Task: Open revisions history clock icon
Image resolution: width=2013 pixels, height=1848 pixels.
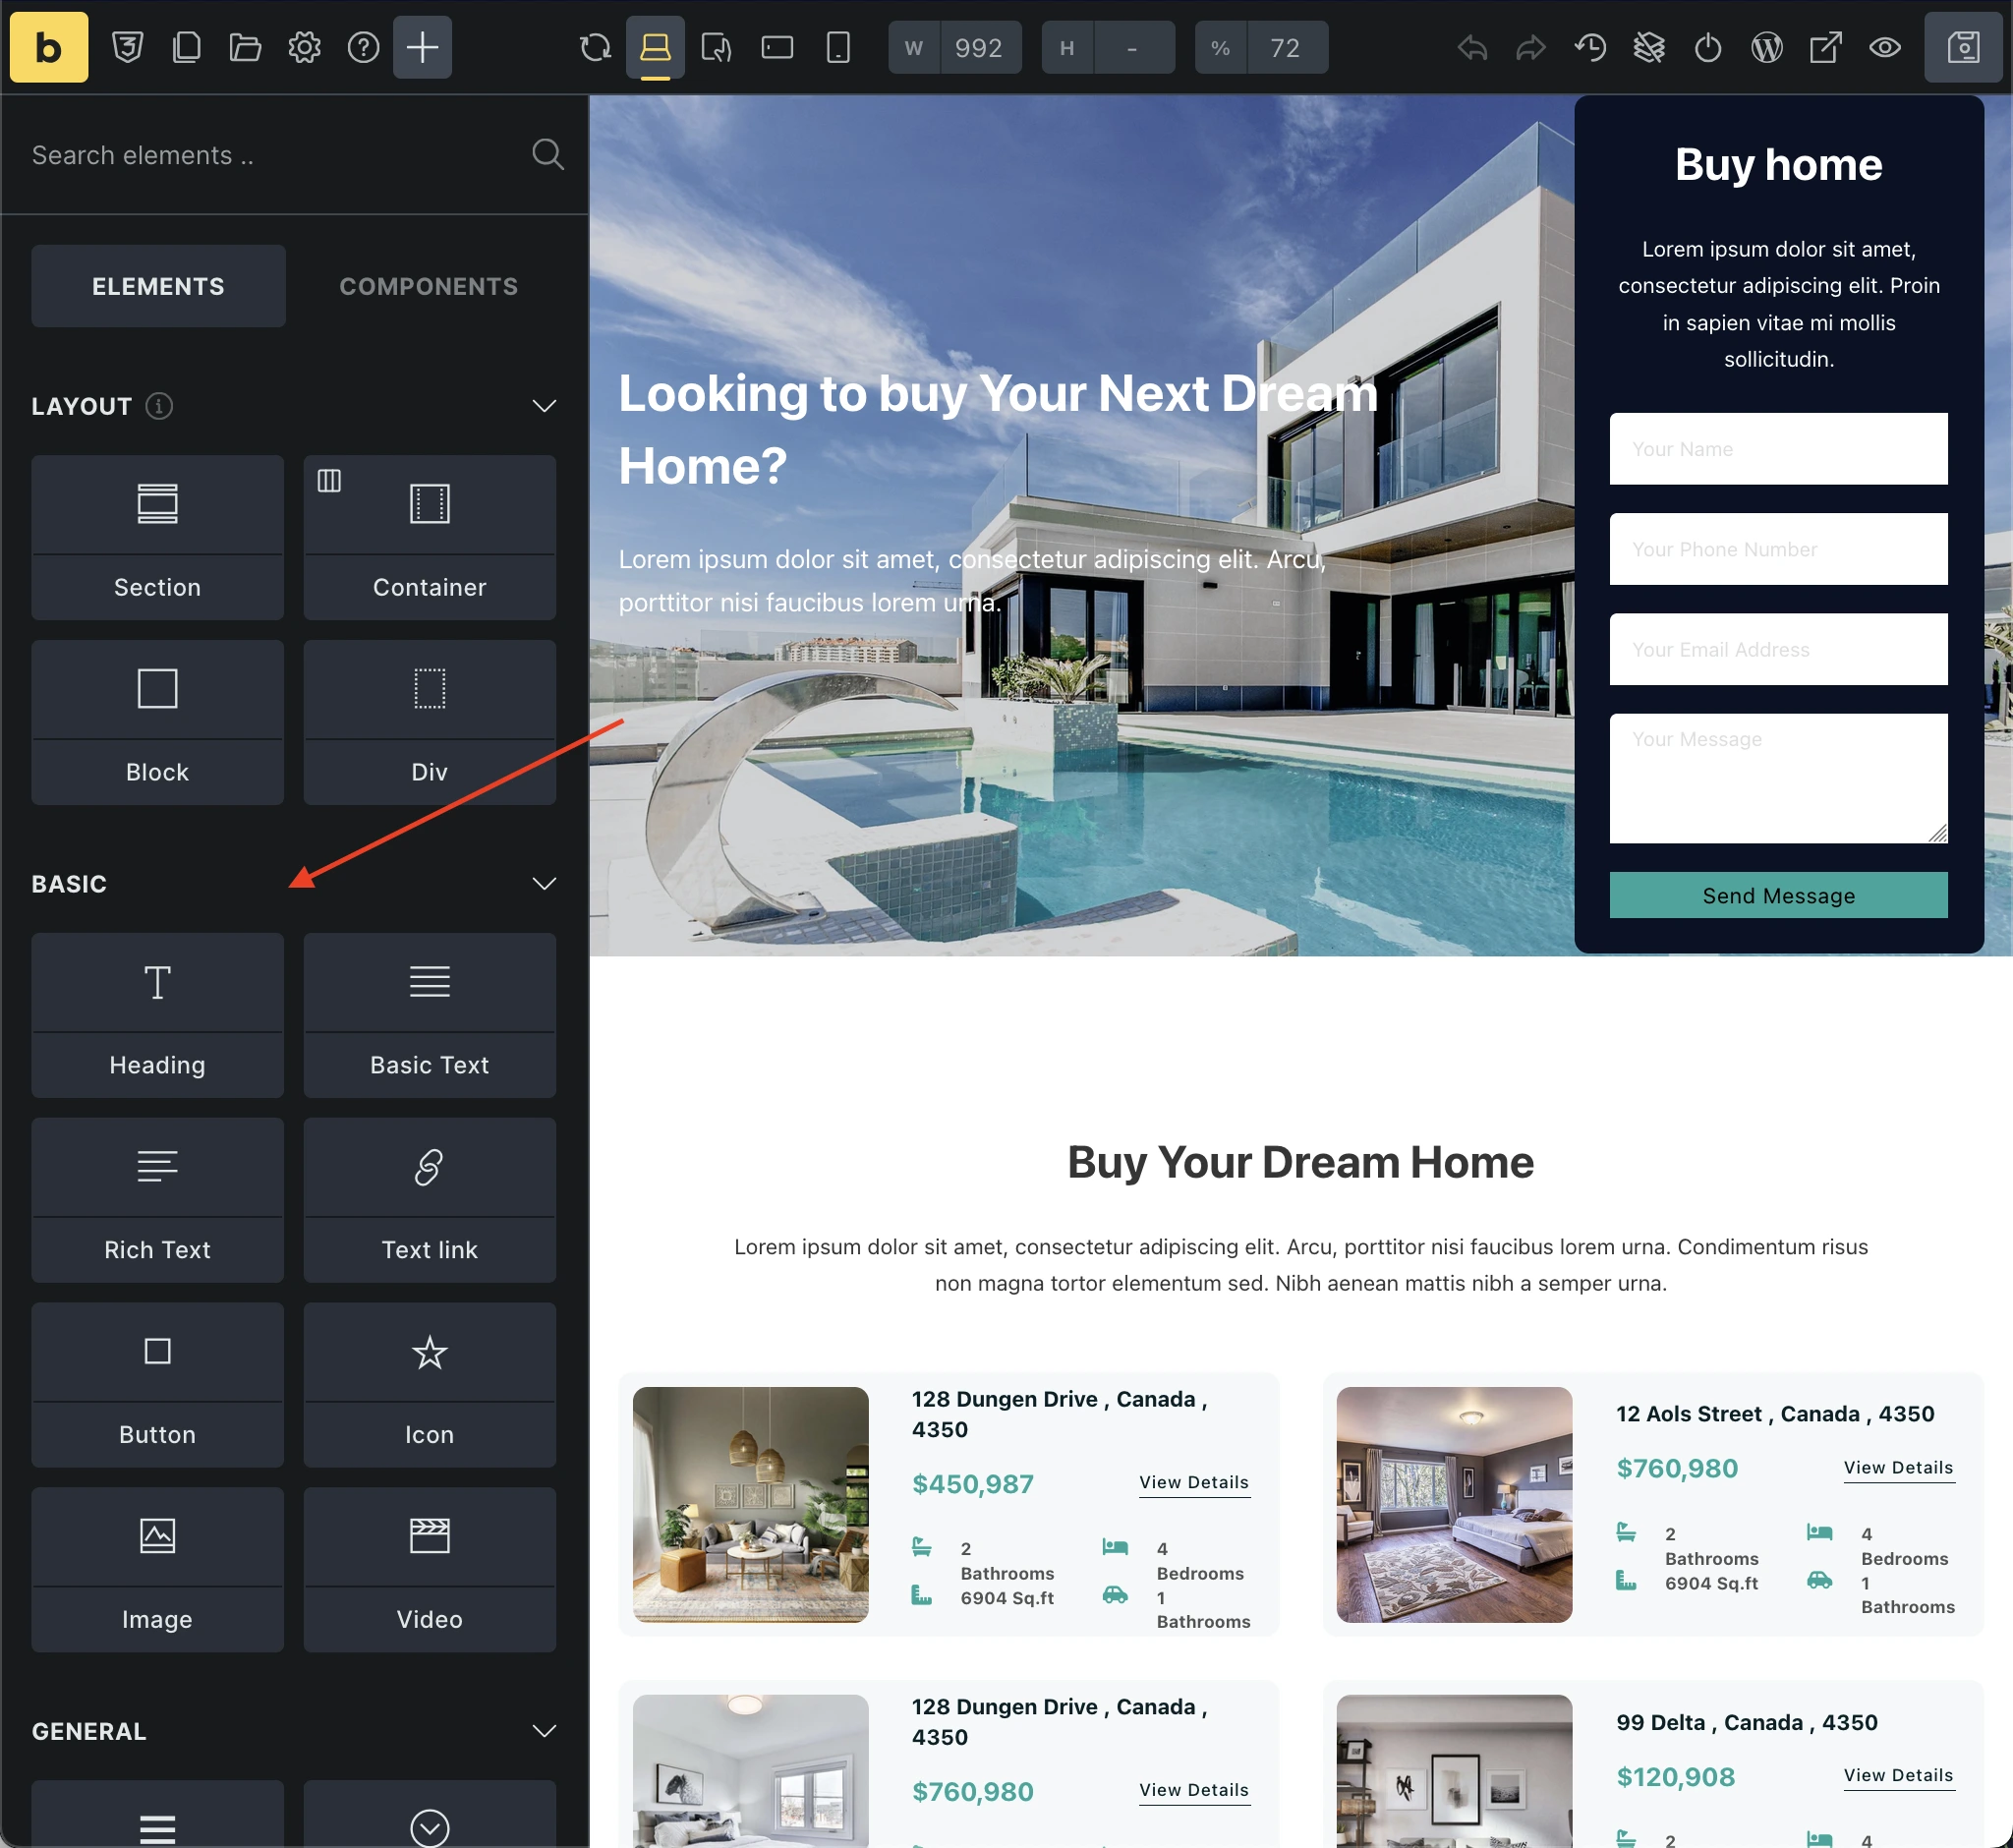Action: pos(1590,47)
